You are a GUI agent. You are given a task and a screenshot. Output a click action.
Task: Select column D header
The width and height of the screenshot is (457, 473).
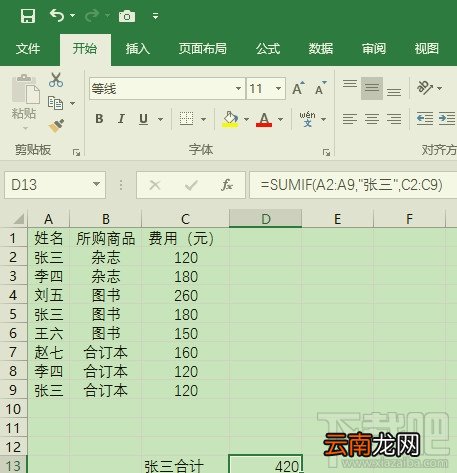click(265, 219)
